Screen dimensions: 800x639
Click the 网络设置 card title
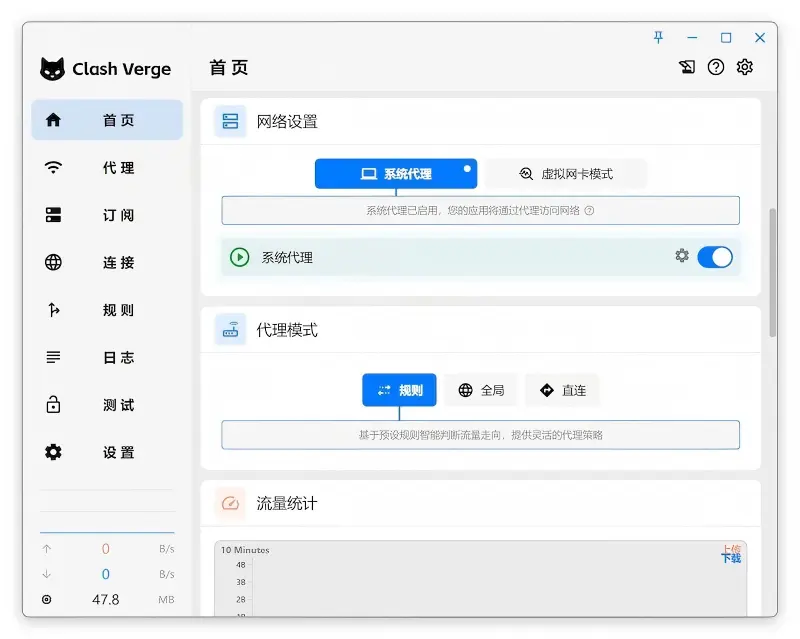[x=287, y=121]
